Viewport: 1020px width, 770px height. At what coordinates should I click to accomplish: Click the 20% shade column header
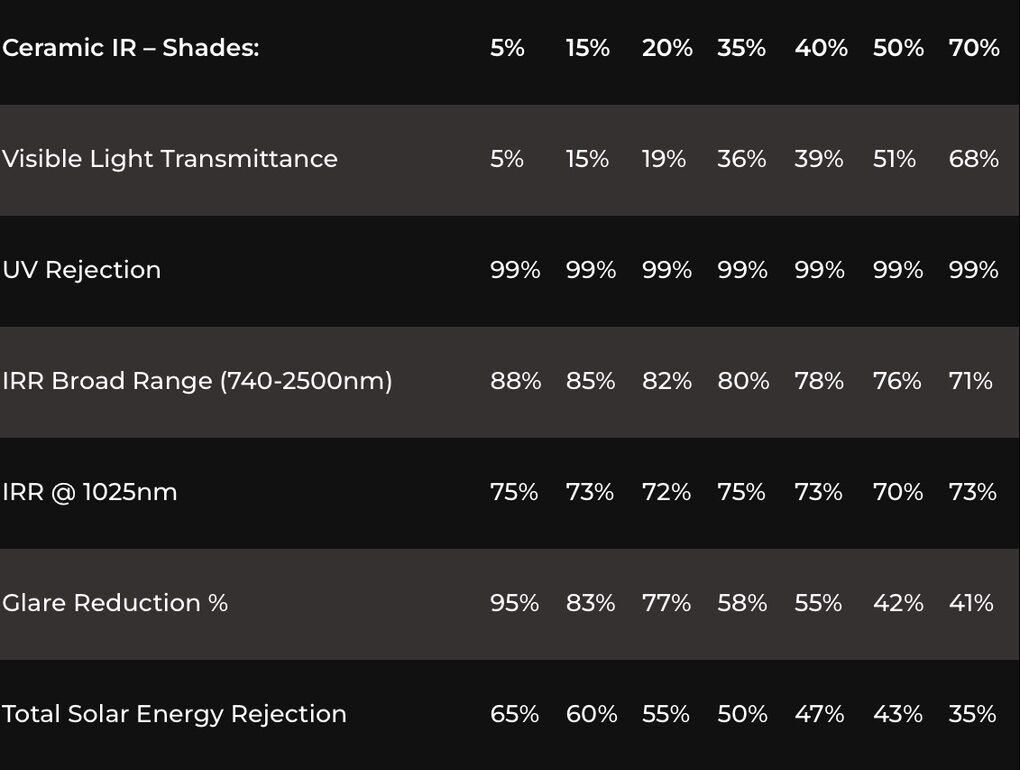click(667, 48)
